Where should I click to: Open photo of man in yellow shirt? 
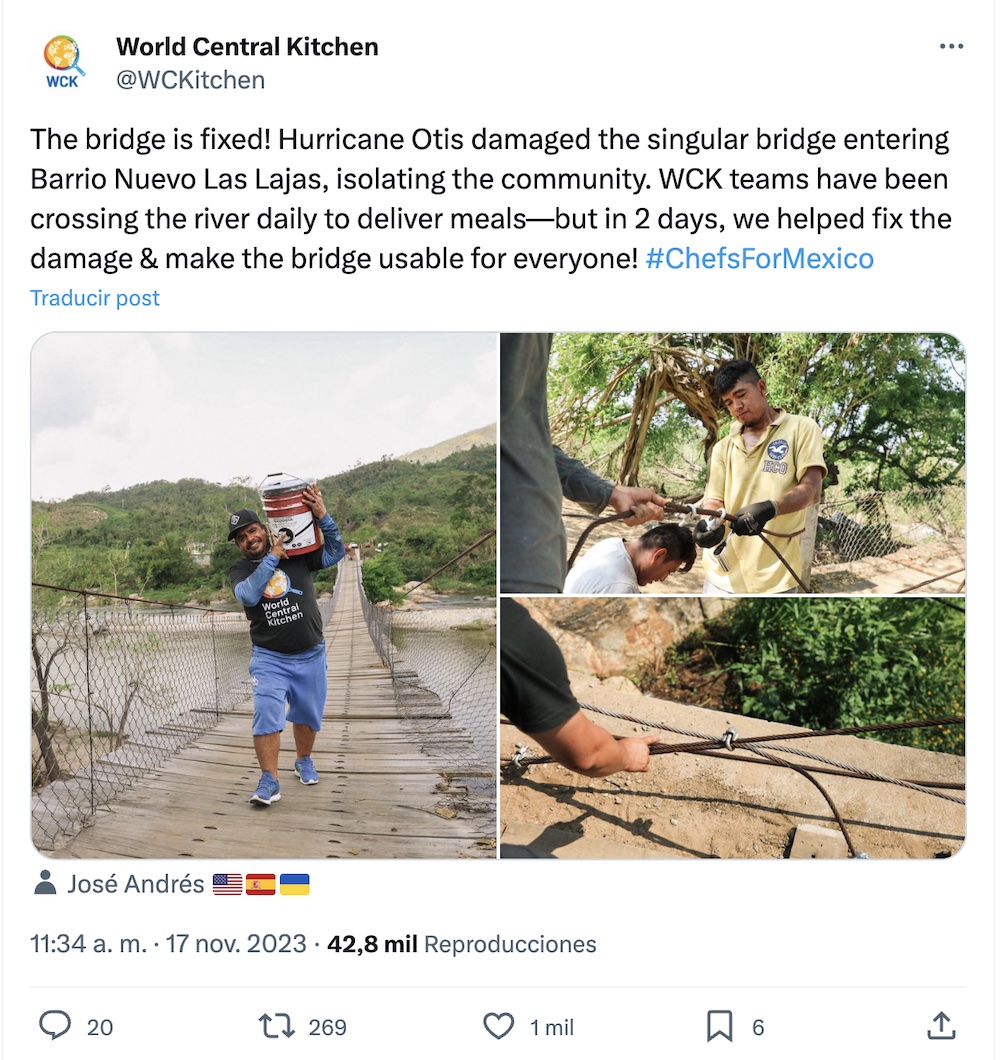[733, 462]
